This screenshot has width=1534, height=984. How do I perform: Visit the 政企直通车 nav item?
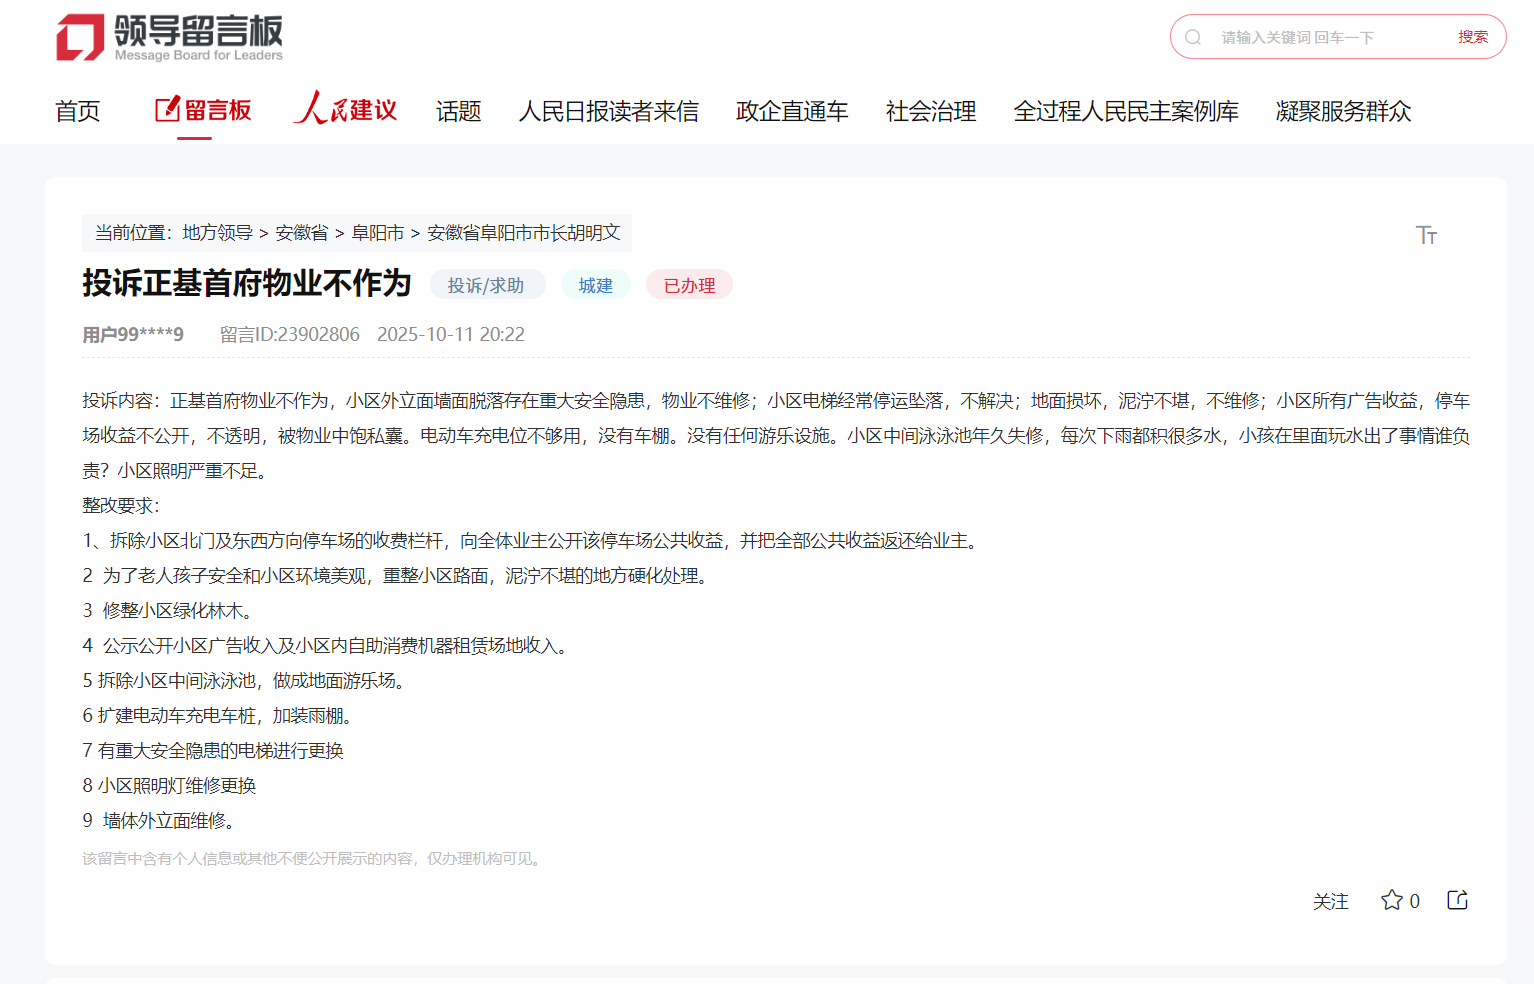791,111
